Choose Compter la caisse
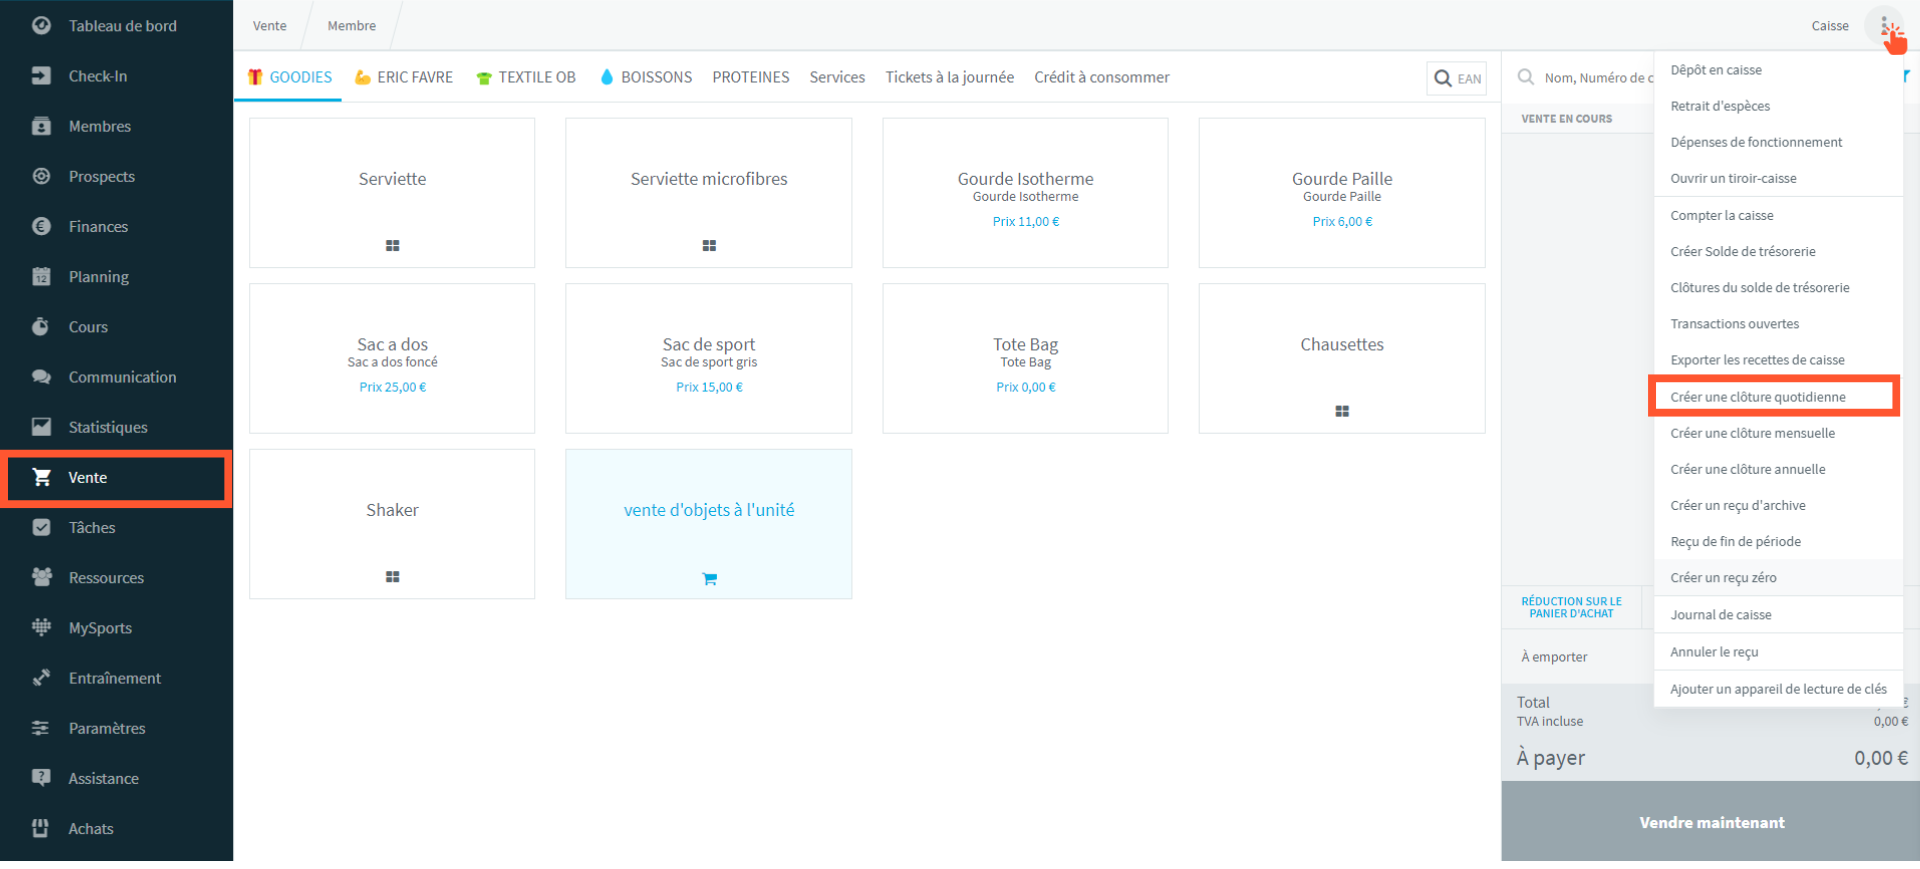Image resolution: width=1920 pixels, height=869 pixels. click(x=1778, y=215)
